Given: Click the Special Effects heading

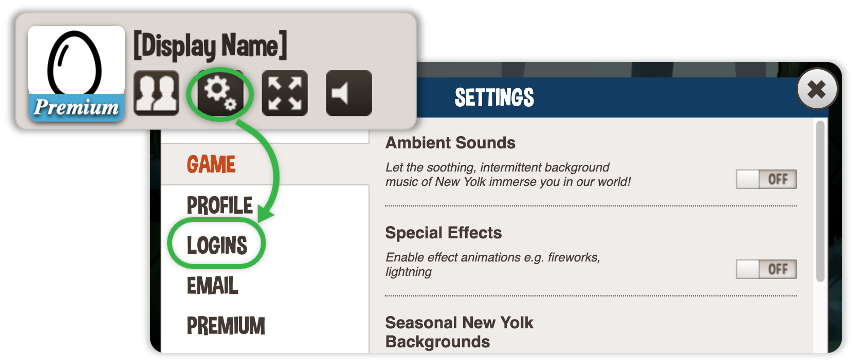Looking at the screenshot, I should (443, 233).
